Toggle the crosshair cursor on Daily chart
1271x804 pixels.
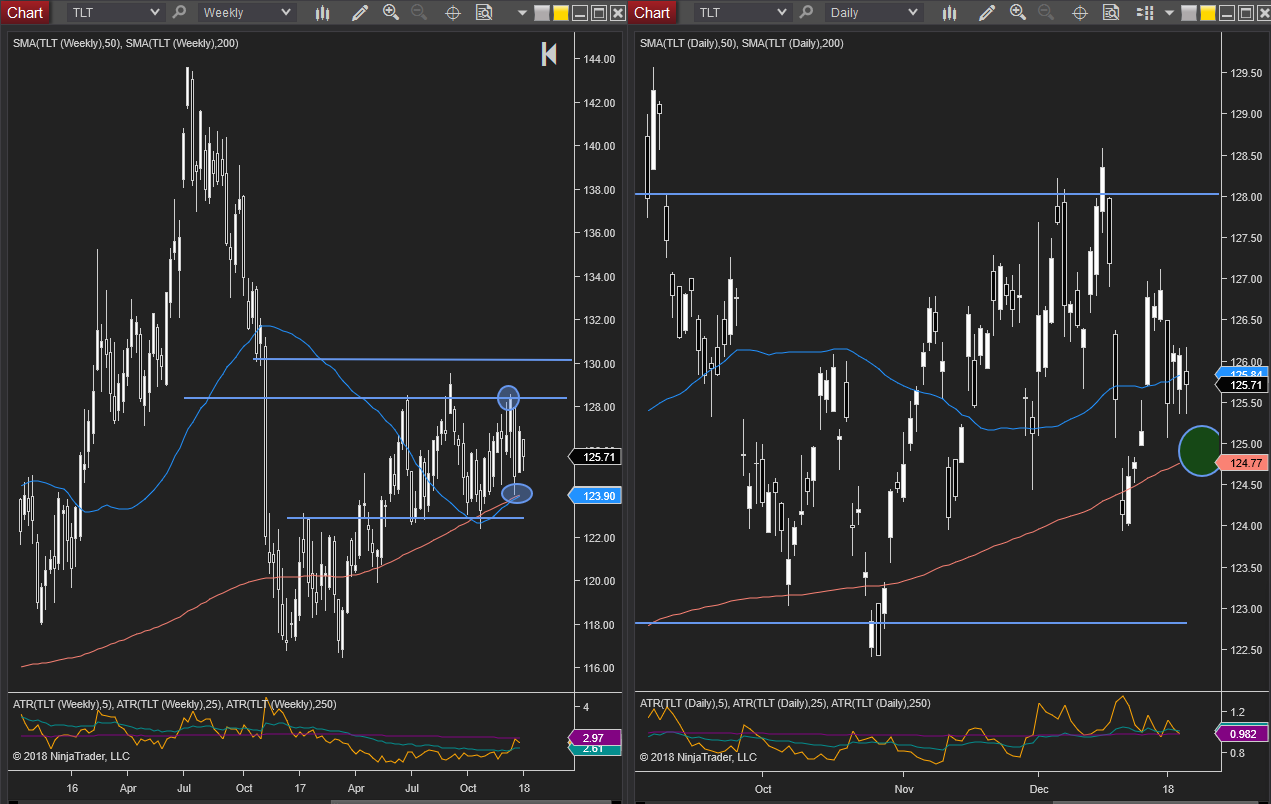click(x=1079, y=13)
